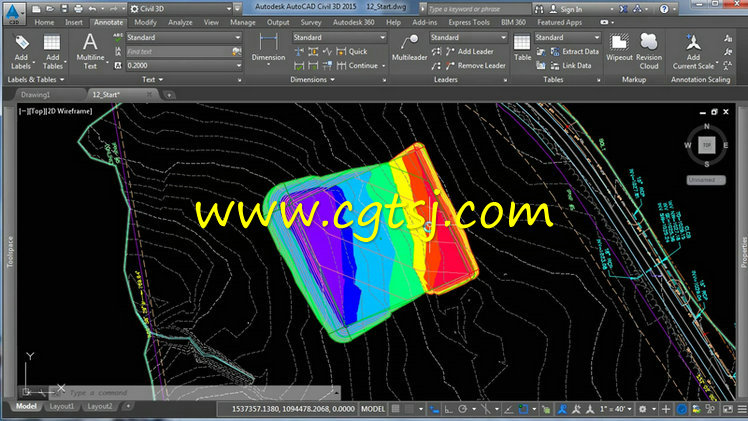Toggle ortho mode in status bar
This screenshot has height=421, width=748.
point(448,409)
